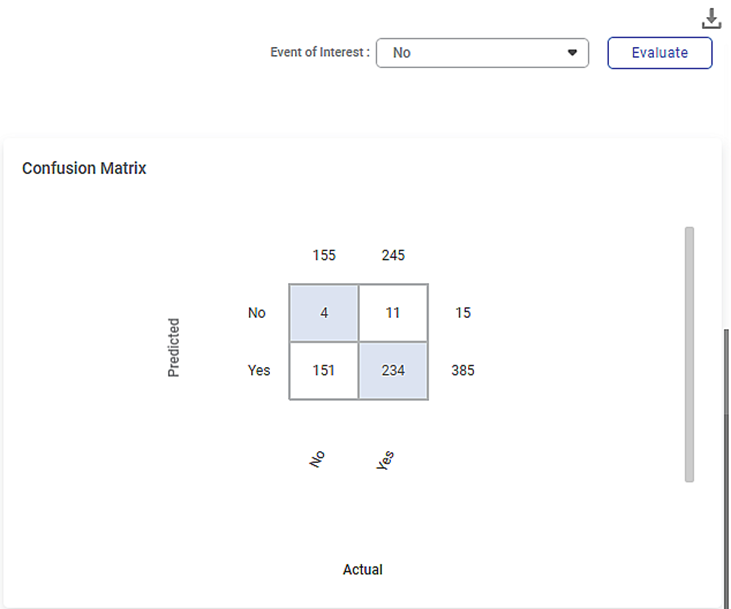
Task: Select the matrix cell showing 4
Action: point(324,312)
